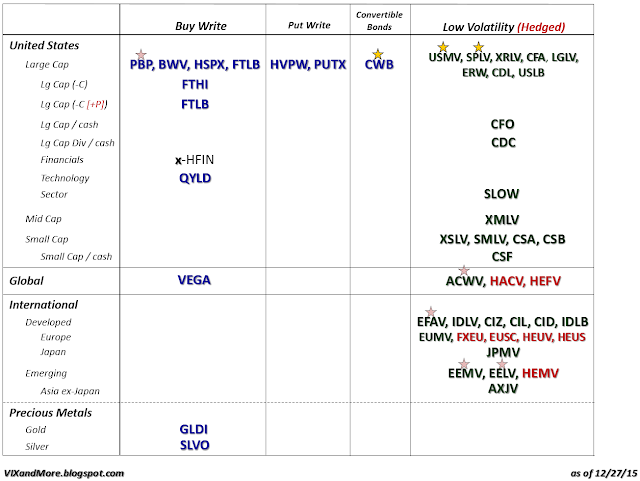Select the Low Volatility (Hedged) header
The height and width of the screenshot is (481, 640).
pyautogui.click(x=504, y=27)
